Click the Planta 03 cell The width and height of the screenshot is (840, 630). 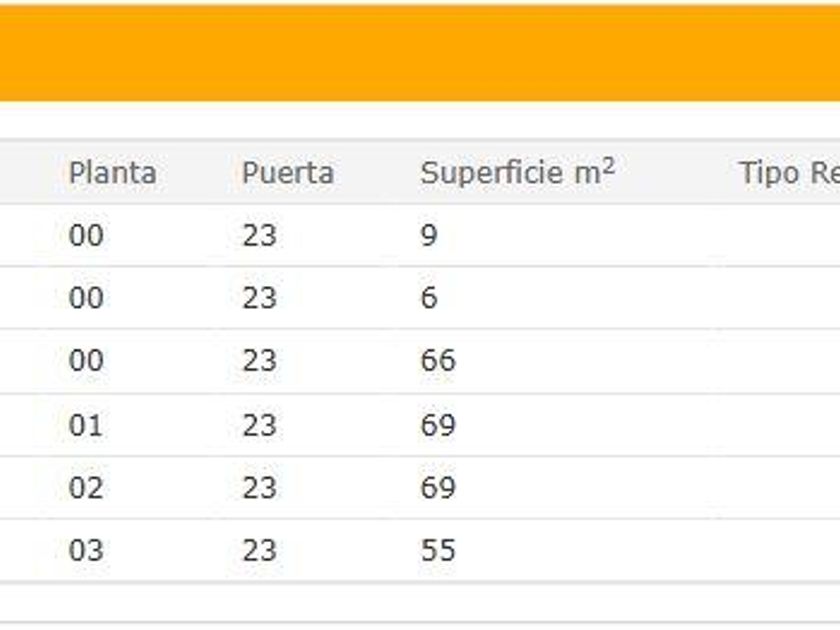[x=86, y=550]
